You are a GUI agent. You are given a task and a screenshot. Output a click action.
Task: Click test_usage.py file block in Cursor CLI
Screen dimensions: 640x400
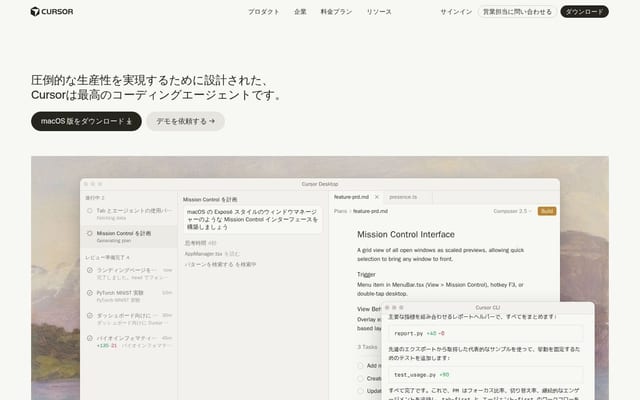point(486,375)
